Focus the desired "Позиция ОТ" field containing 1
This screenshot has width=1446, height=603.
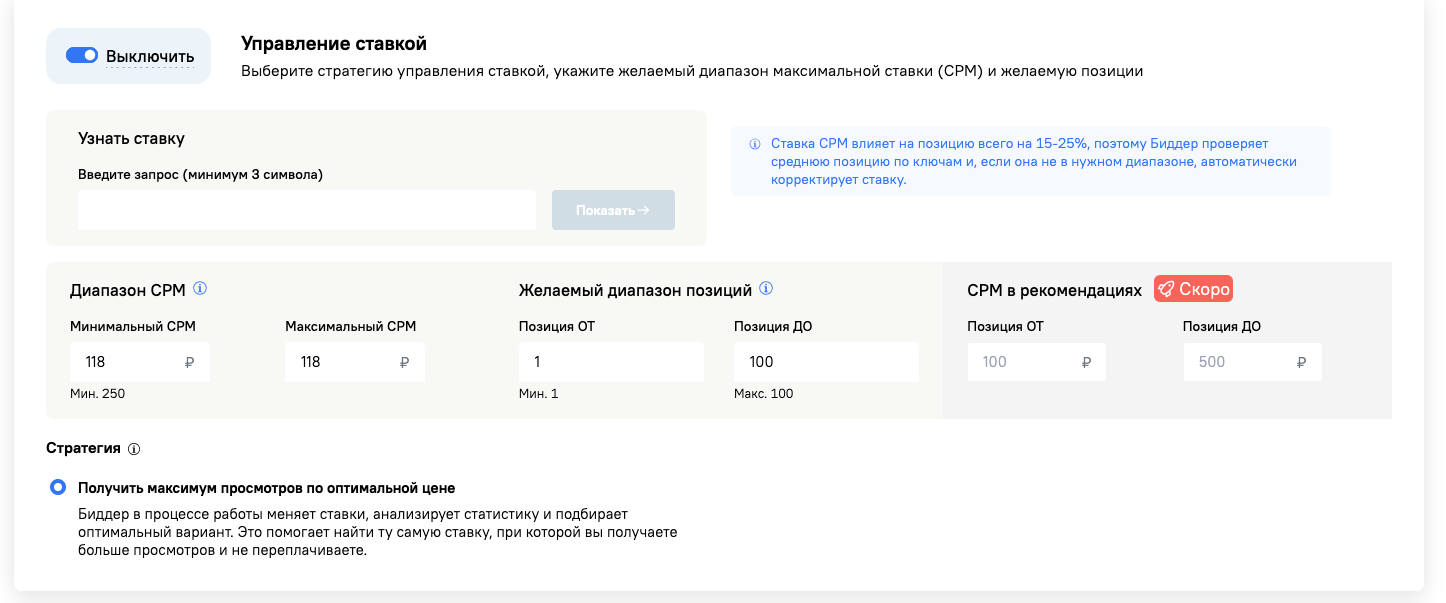click(611, 362)
